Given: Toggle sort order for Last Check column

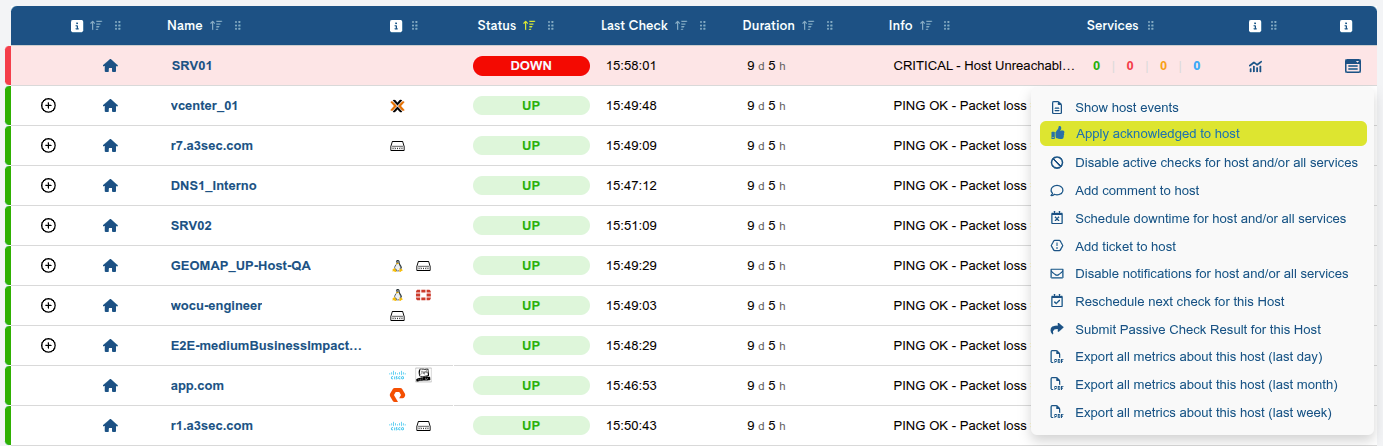Looking at the screenshot, I should point(680,26).
